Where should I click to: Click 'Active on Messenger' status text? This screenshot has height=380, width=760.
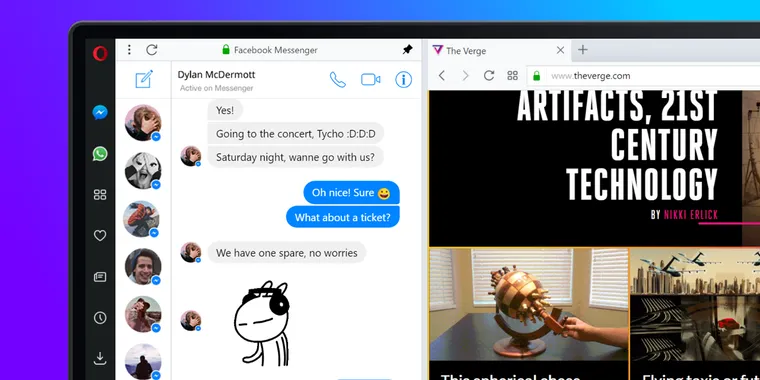click(216, 88)
